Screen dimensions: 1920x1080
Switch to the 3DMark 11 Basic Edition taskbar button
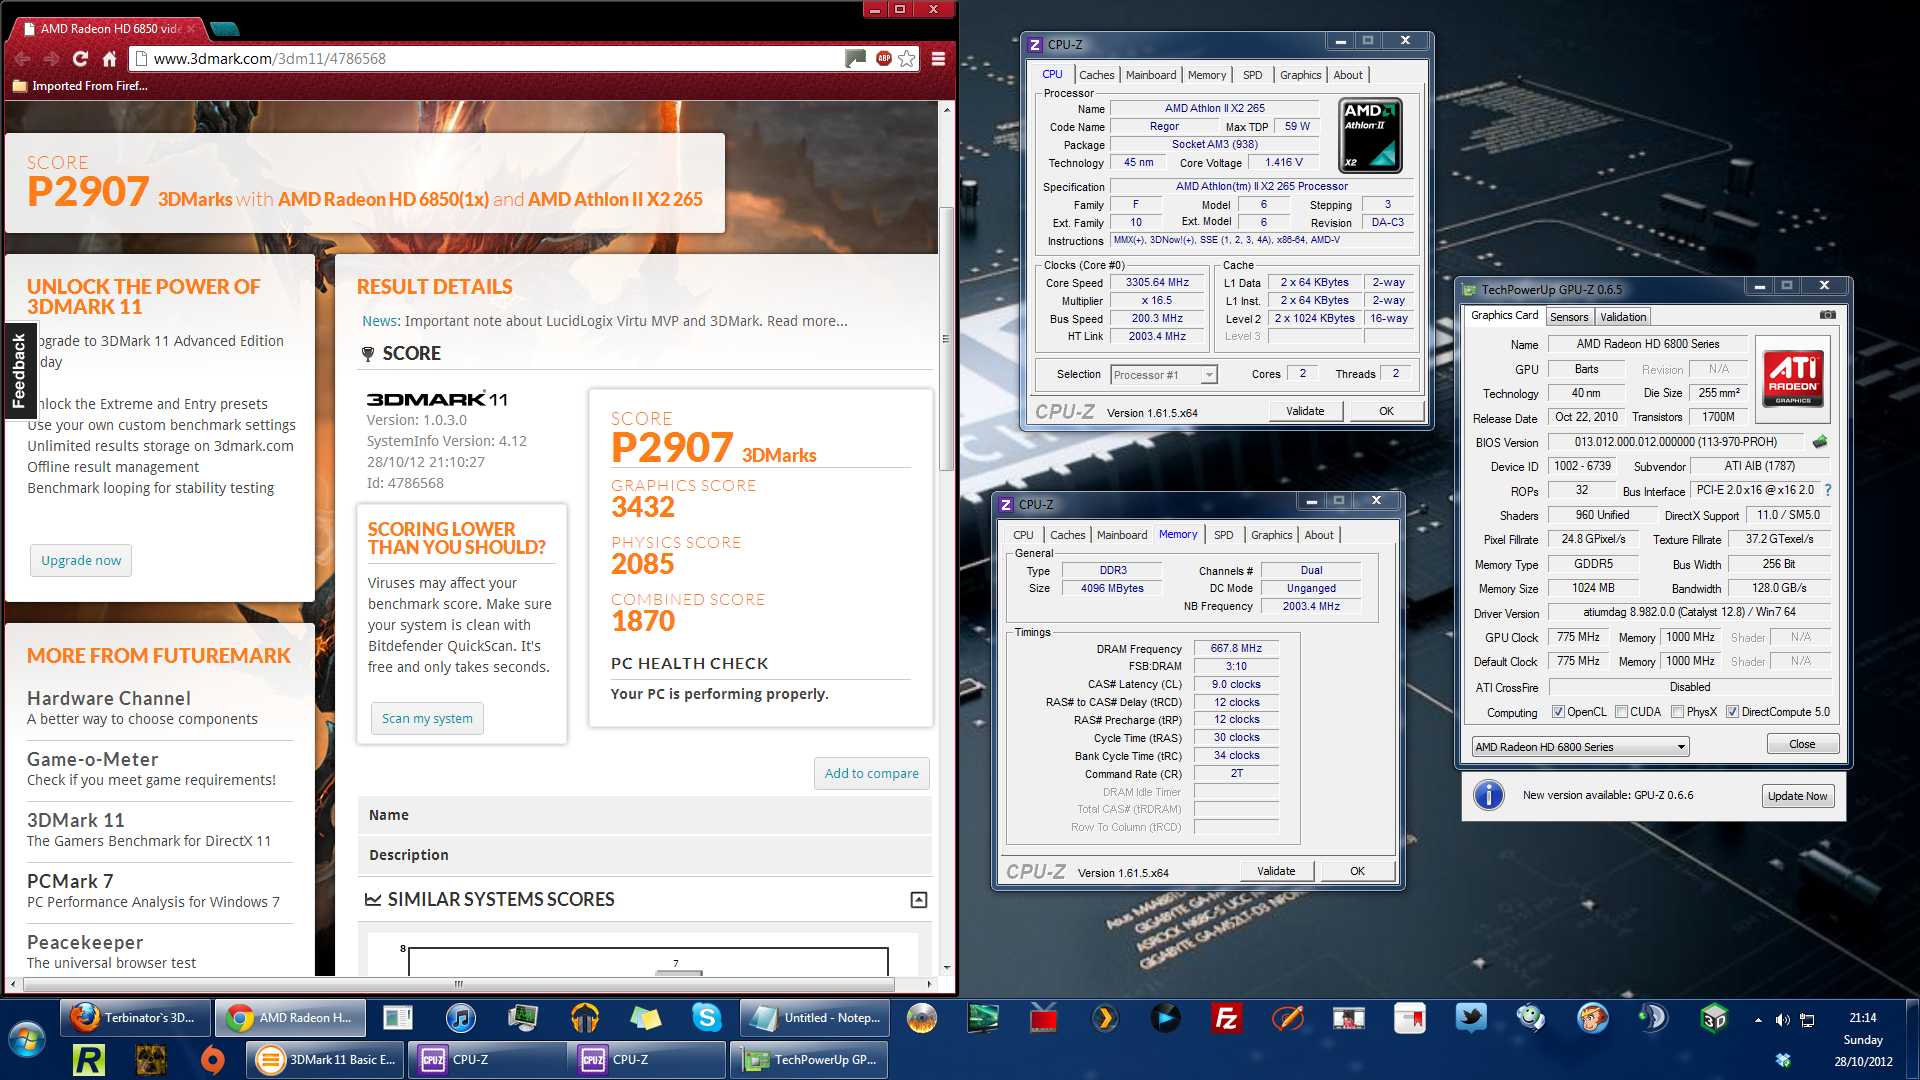tap(326, 1060)
